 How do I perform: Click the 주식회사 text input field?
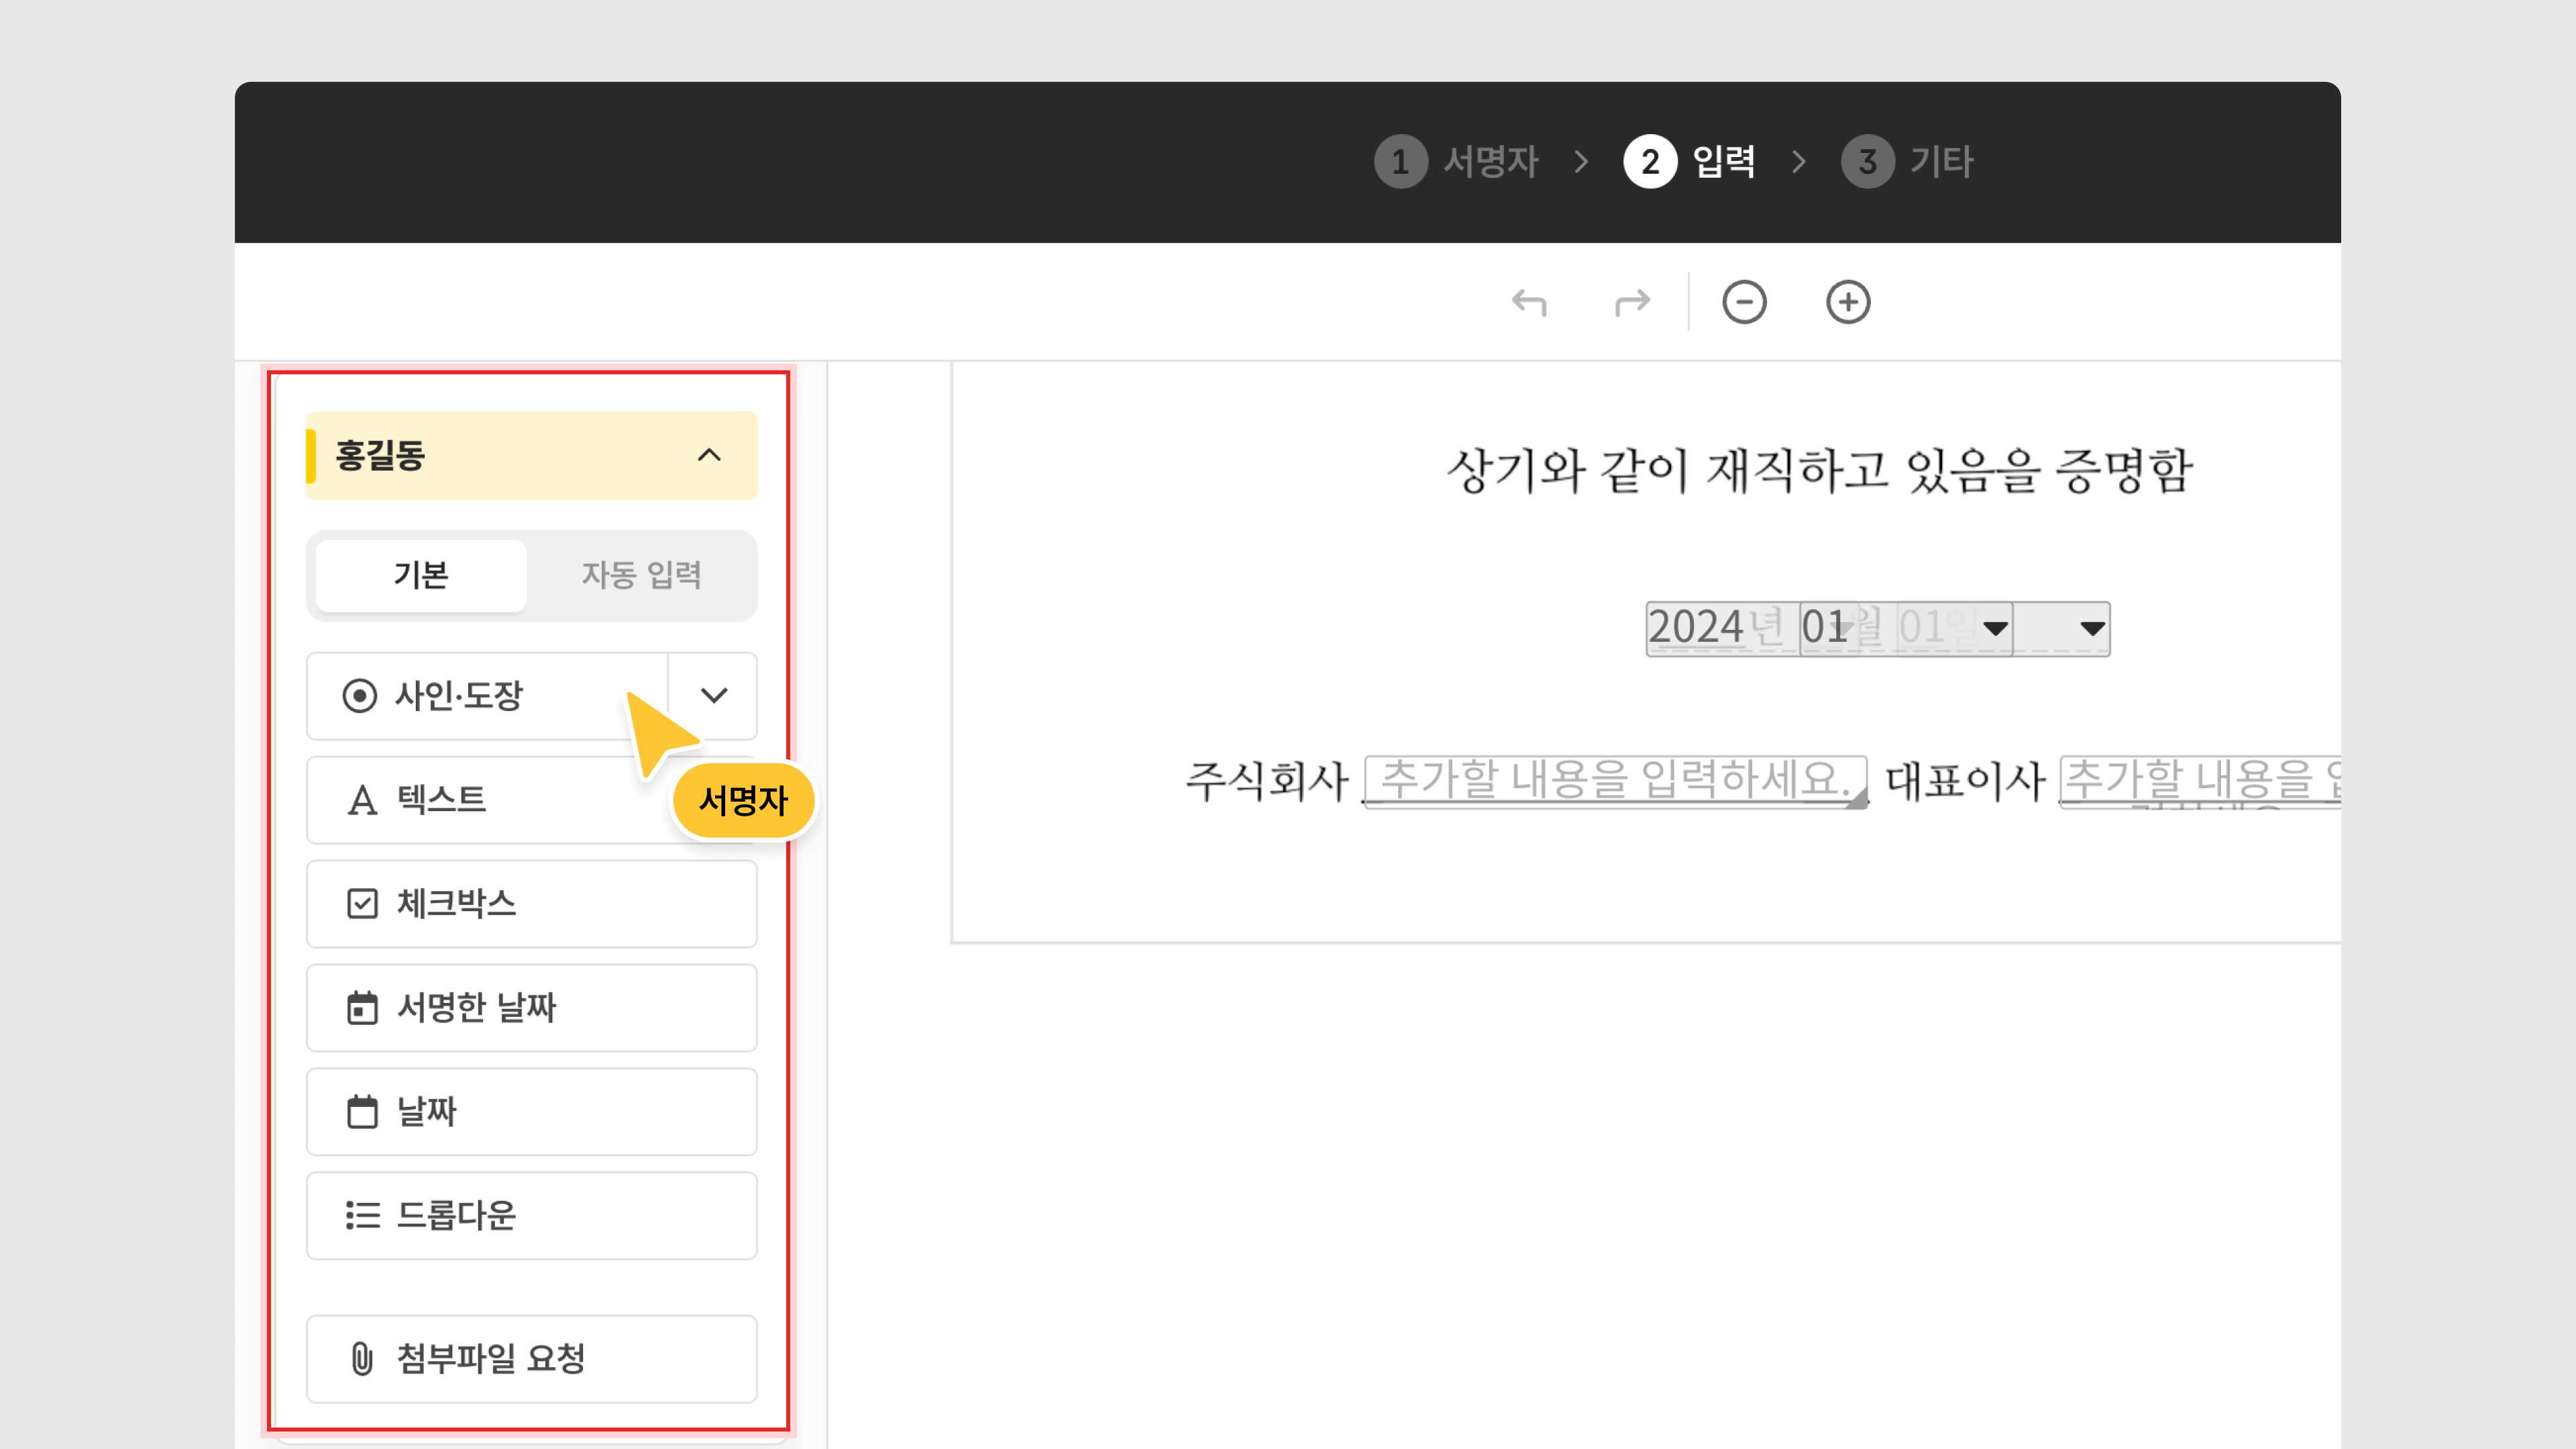click(x=1614, y=780)
